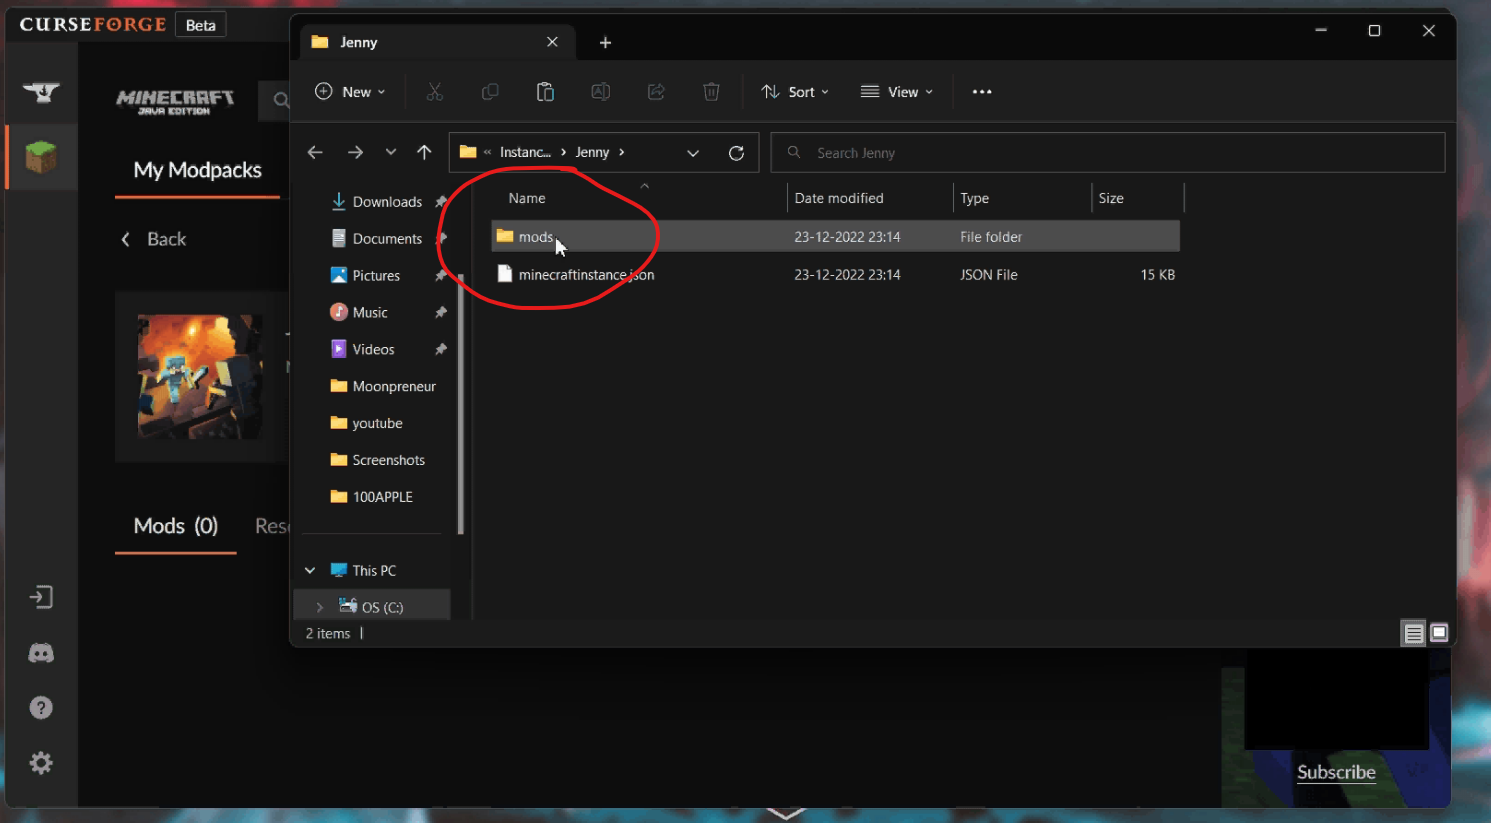Expand hidden breadcrumb path with double chevron
1491x823 pixels.
487,152
